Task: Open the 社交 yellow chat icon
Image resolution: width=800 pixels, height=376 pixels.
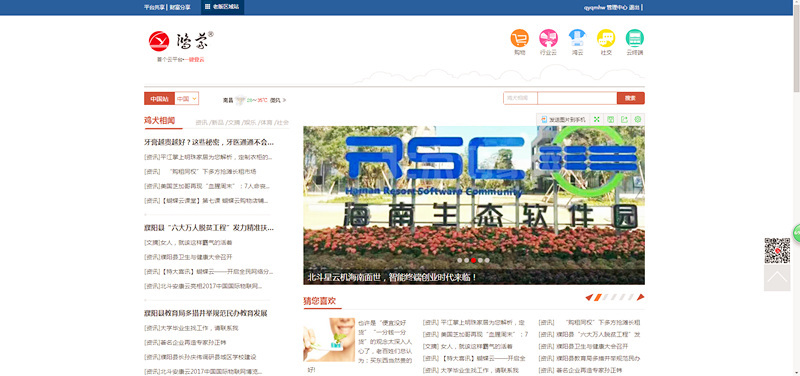Action: point(606,38)
